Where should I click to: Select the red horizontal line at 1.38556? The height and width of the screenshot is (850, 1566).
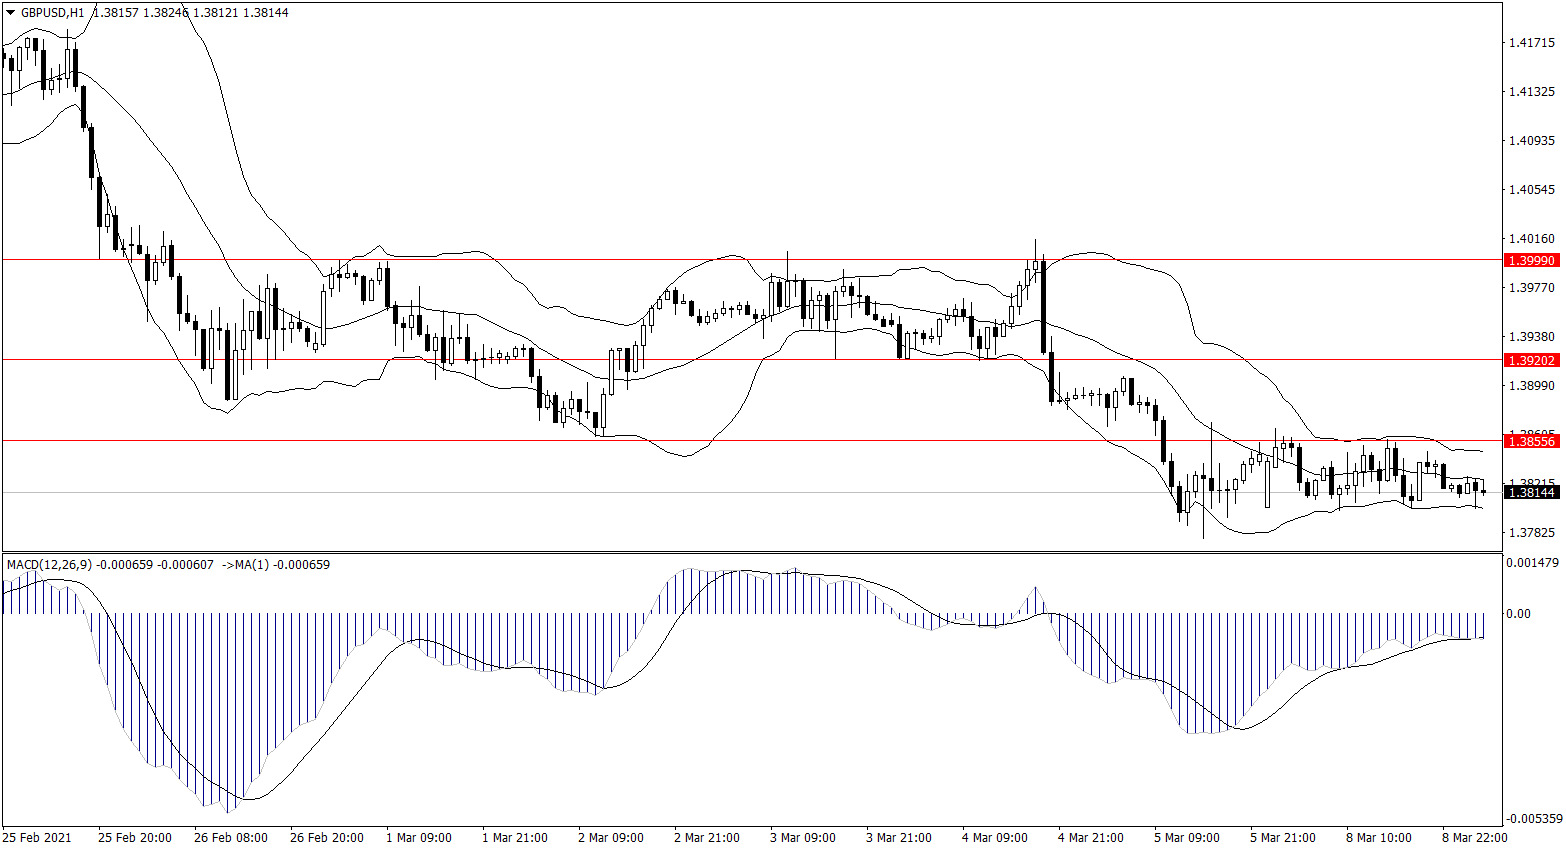pyautogui.click(x=700, y=440)
